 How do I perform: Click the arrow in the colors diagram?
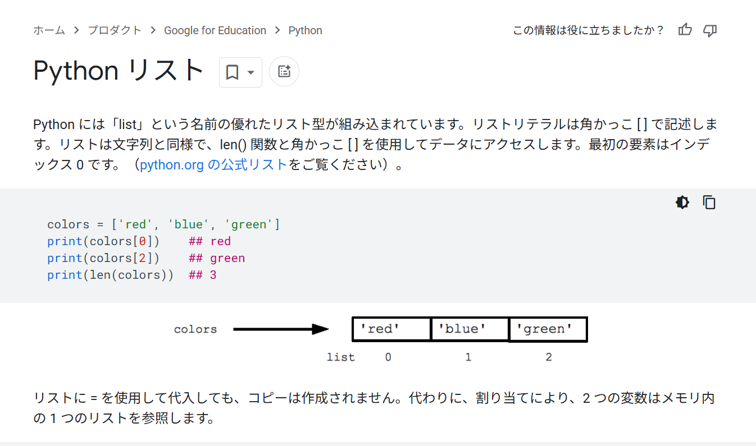pyautogui.click(x=281, y=329)
